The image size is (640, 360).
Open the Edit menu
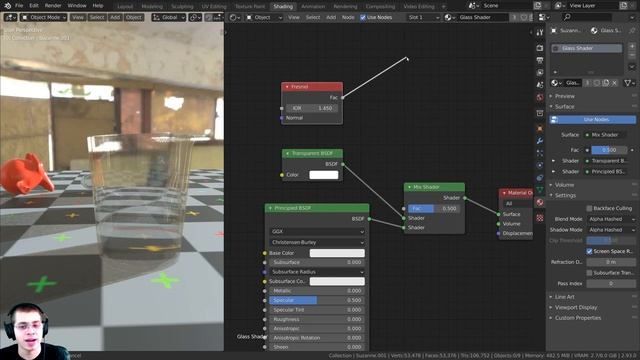click(x=34, y=6)
